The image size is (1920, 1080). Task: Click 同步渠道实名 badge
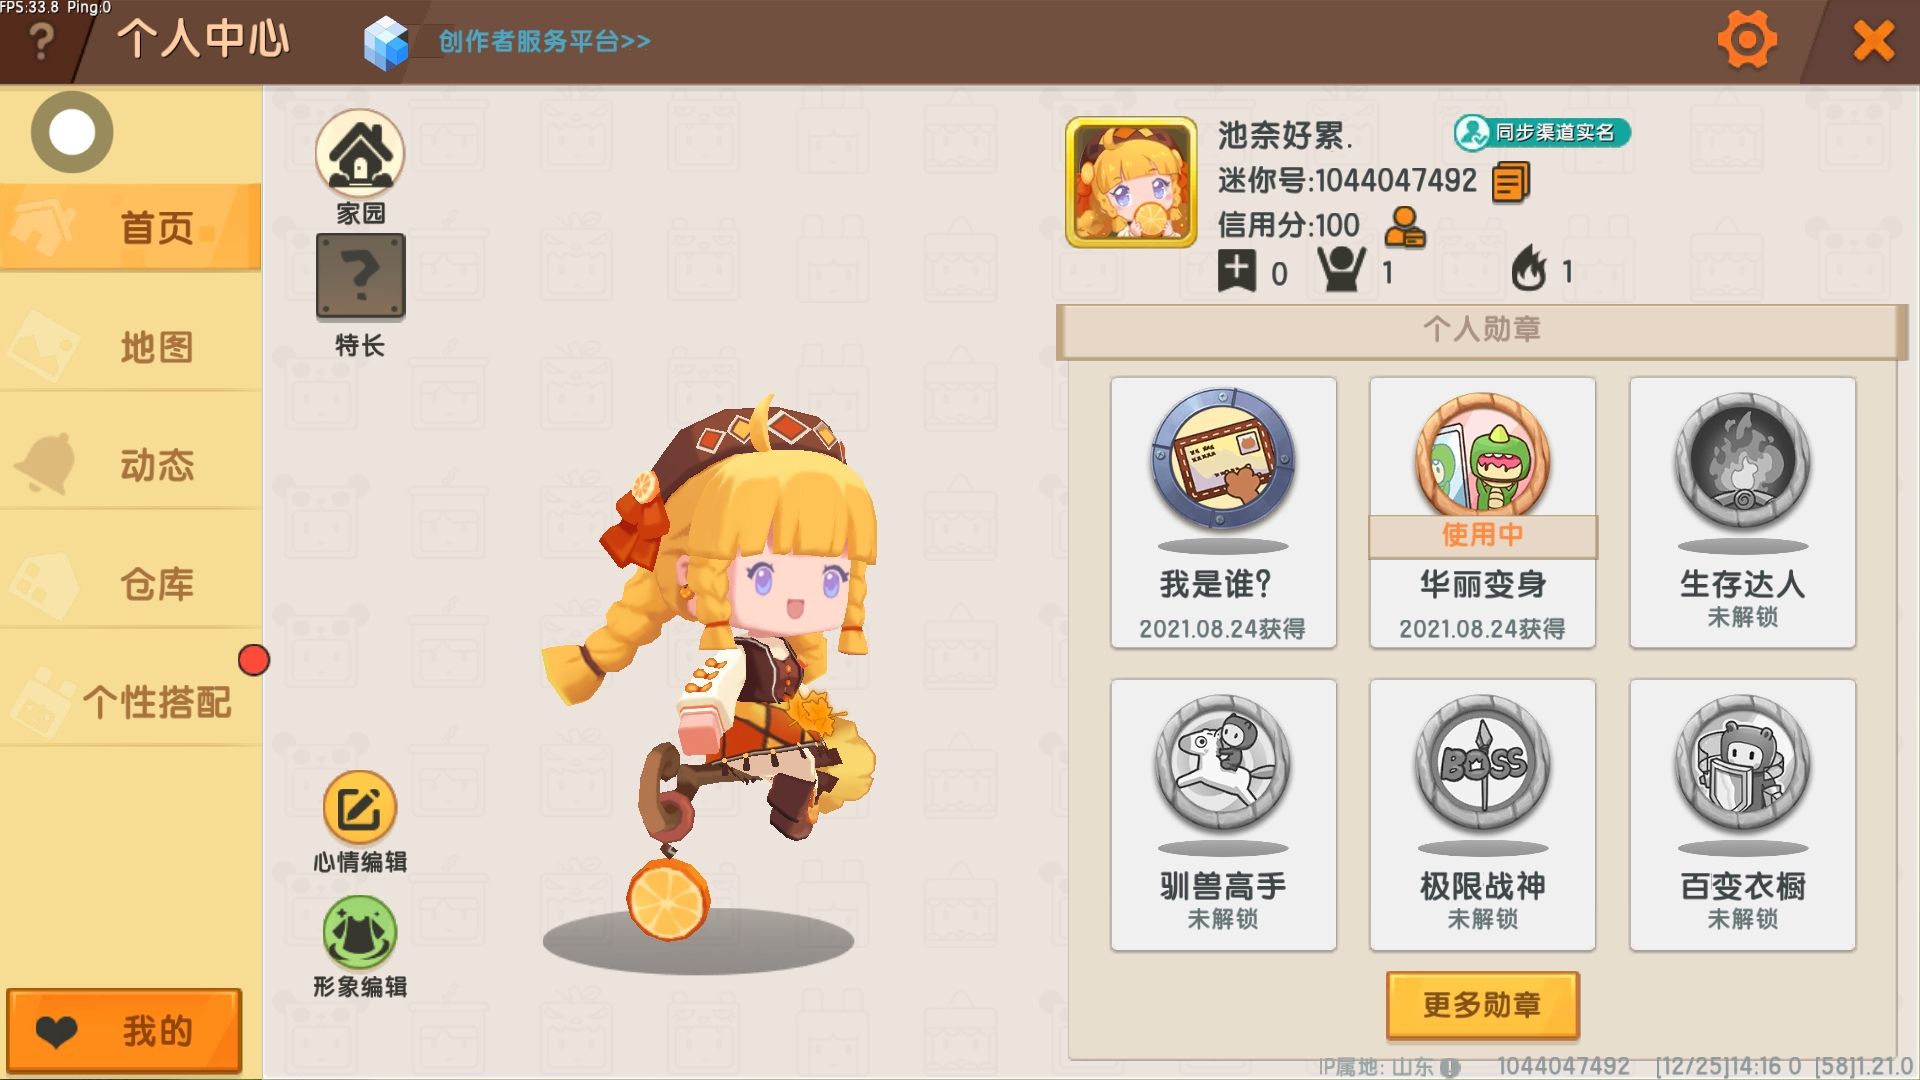pos(1542,132)
